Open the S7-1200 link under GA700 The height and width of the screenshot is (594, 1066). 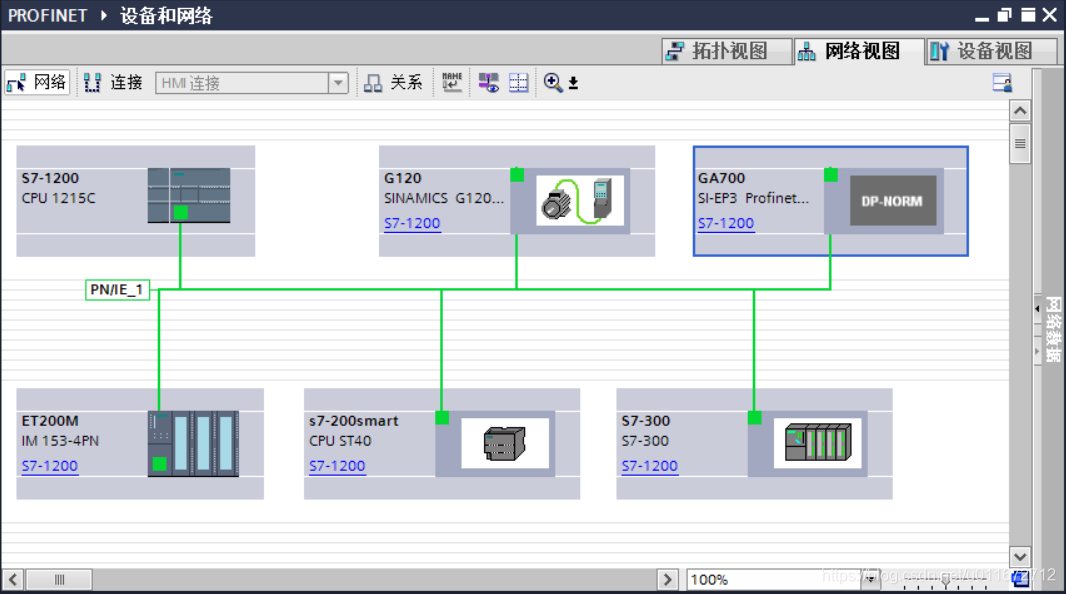(x=725, y=223)
